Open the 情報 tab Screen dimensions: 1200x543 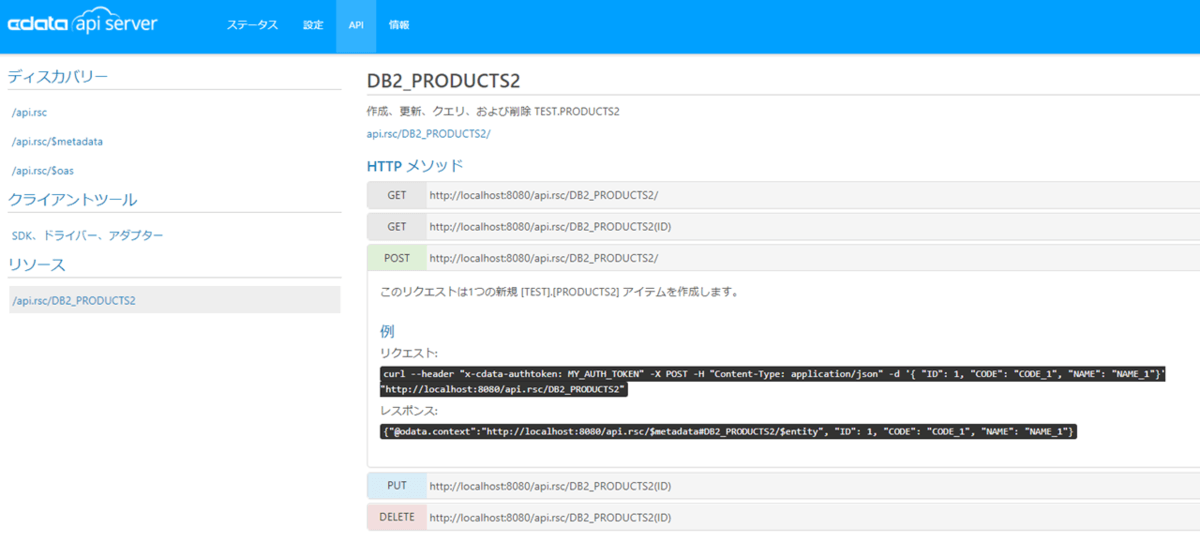(x=399, y=25)
